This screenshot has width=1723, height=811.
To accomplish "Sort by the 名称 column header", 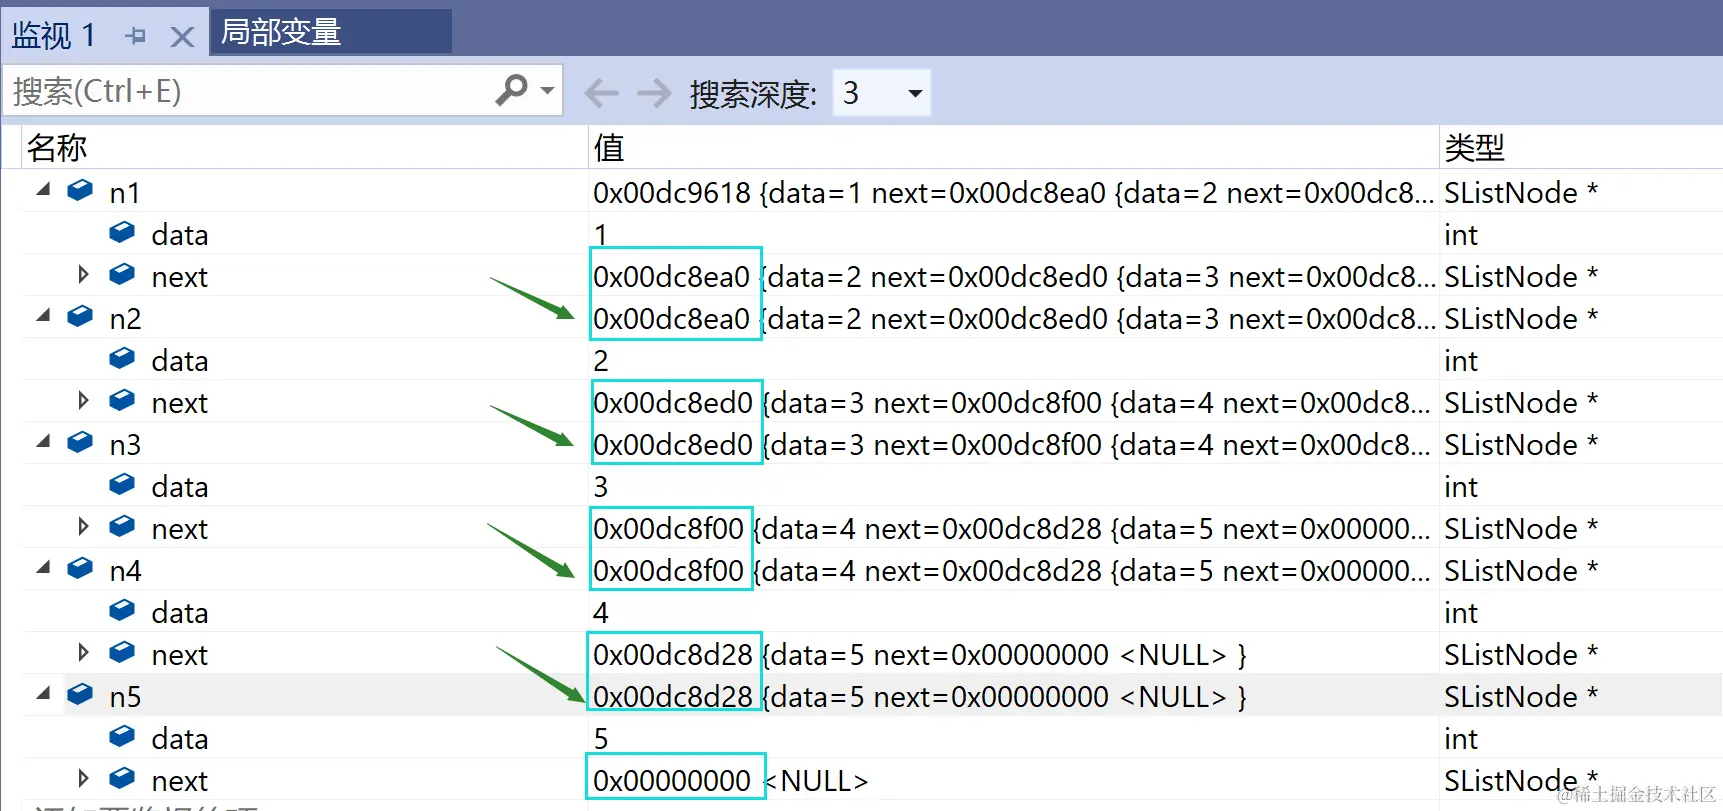I will pyautogui.click(x=304, y=147).
